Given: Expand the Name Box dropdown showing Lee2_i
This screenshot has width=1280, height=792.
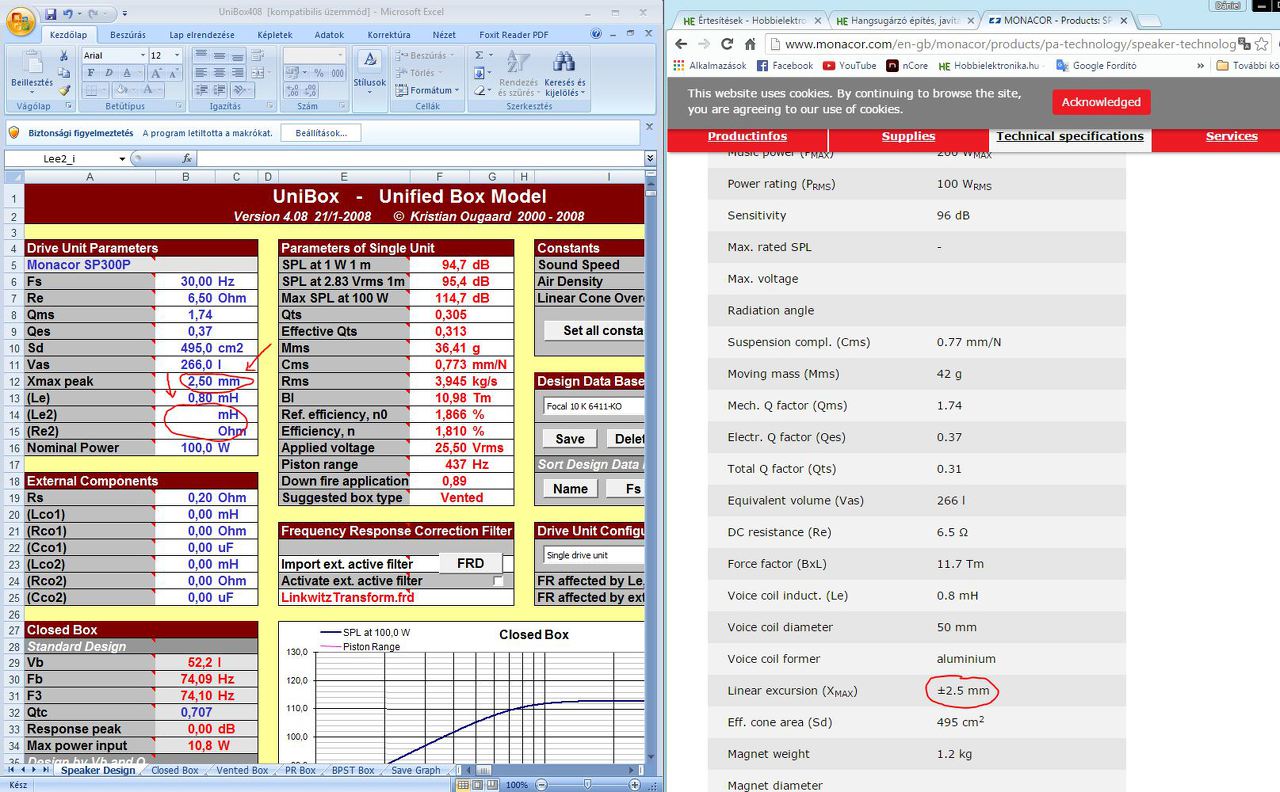Looking at the screenshot, I should tap(122, 158).
